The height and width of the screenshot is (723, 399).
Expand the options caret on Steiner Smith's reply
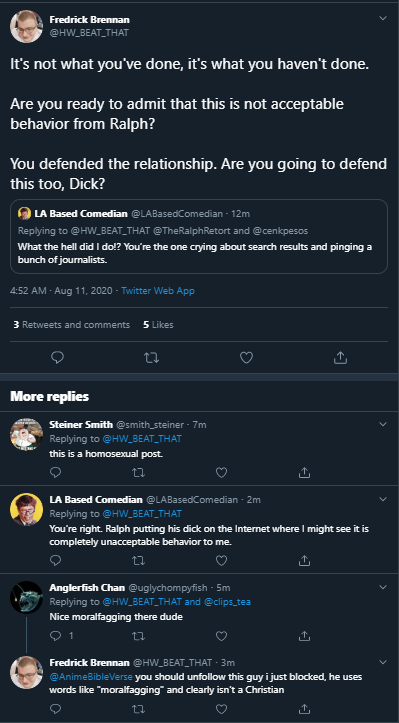tap(383, 424)
